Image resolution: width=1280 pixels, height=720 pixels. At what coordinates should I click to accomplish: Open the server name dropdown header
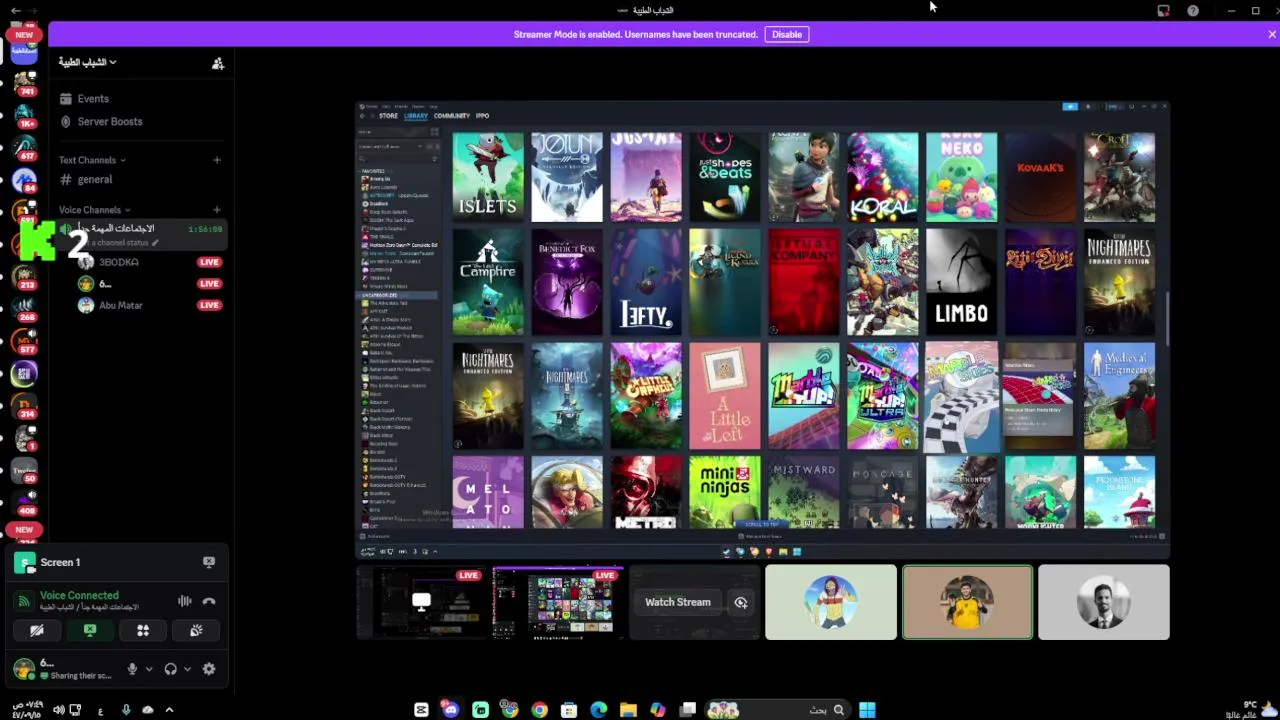click(x=87, y=62)
